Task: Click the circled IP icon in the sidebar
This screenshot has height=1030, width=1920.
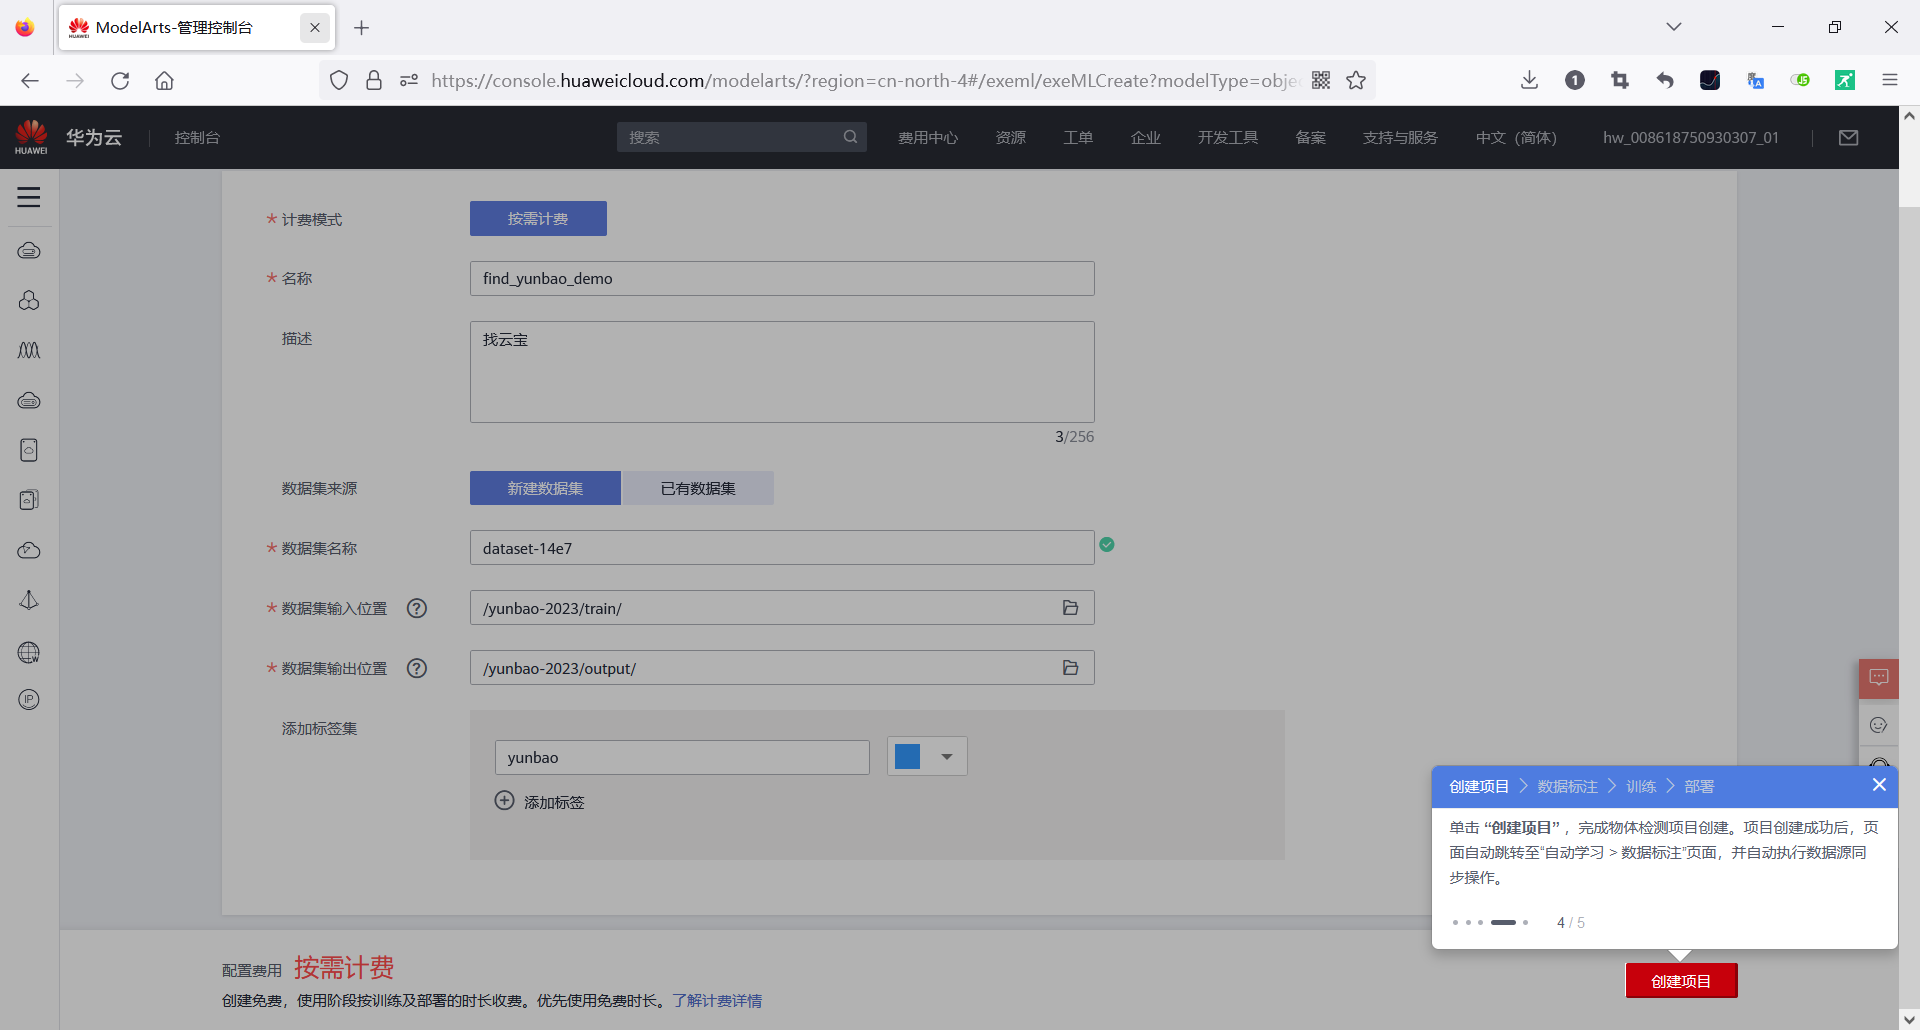Action: pyautogui.click(x=29, y=699)
